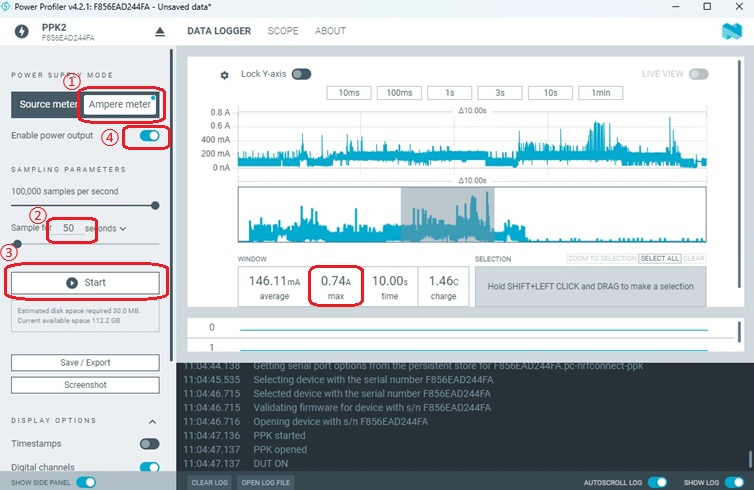
Task: Click the 'Estimated disk space required' note
Action: (x=85, y=315)
